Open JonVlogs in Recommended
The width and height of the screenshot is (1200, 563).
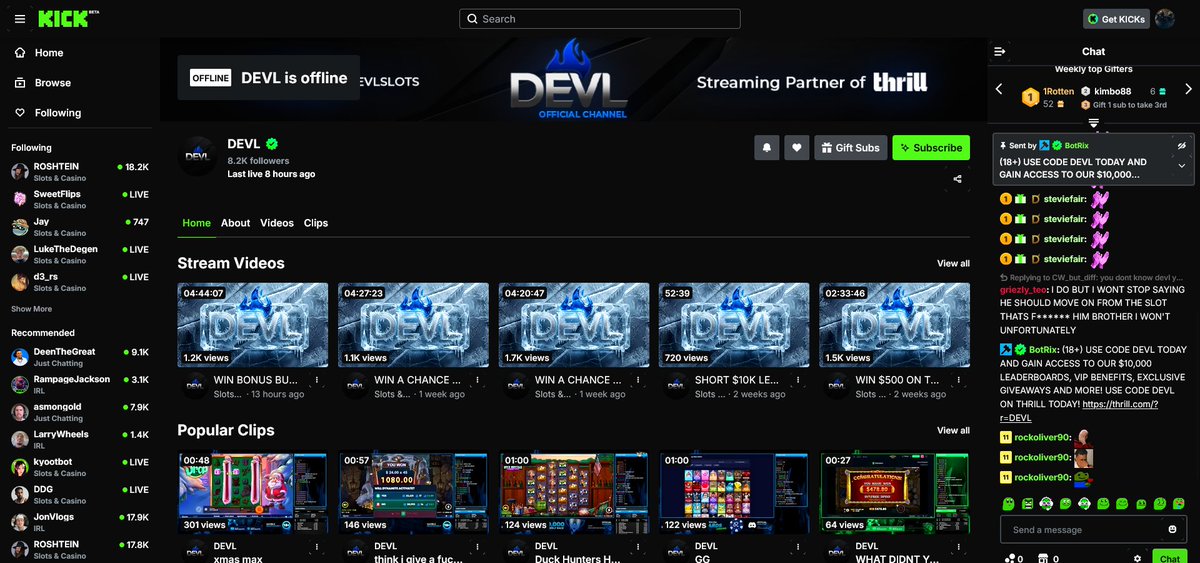coord(80,522)
